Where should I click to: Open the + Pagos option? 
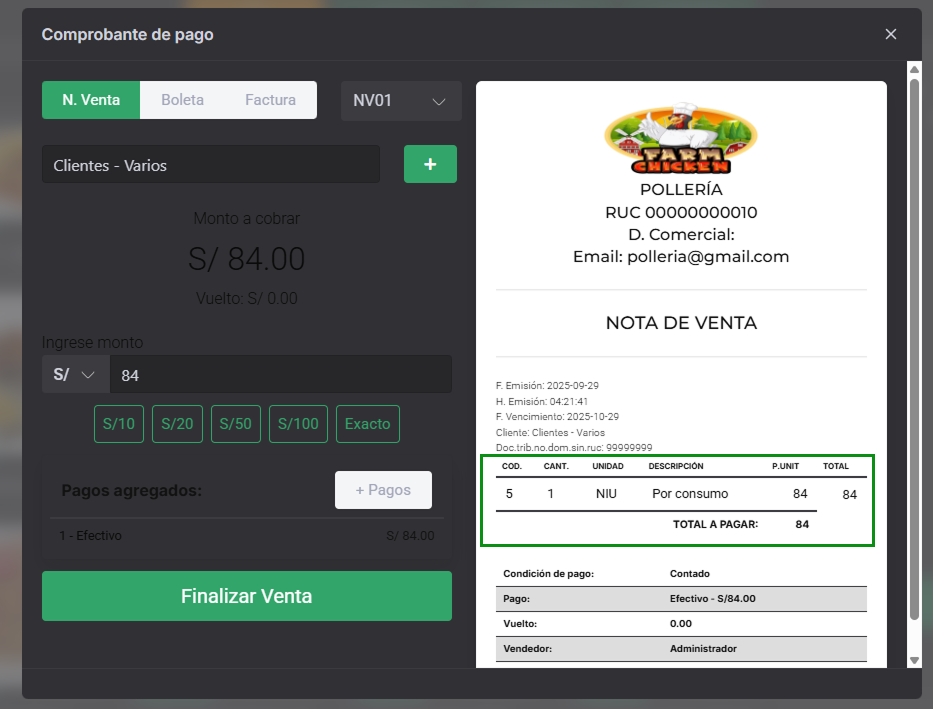[383, 490]
